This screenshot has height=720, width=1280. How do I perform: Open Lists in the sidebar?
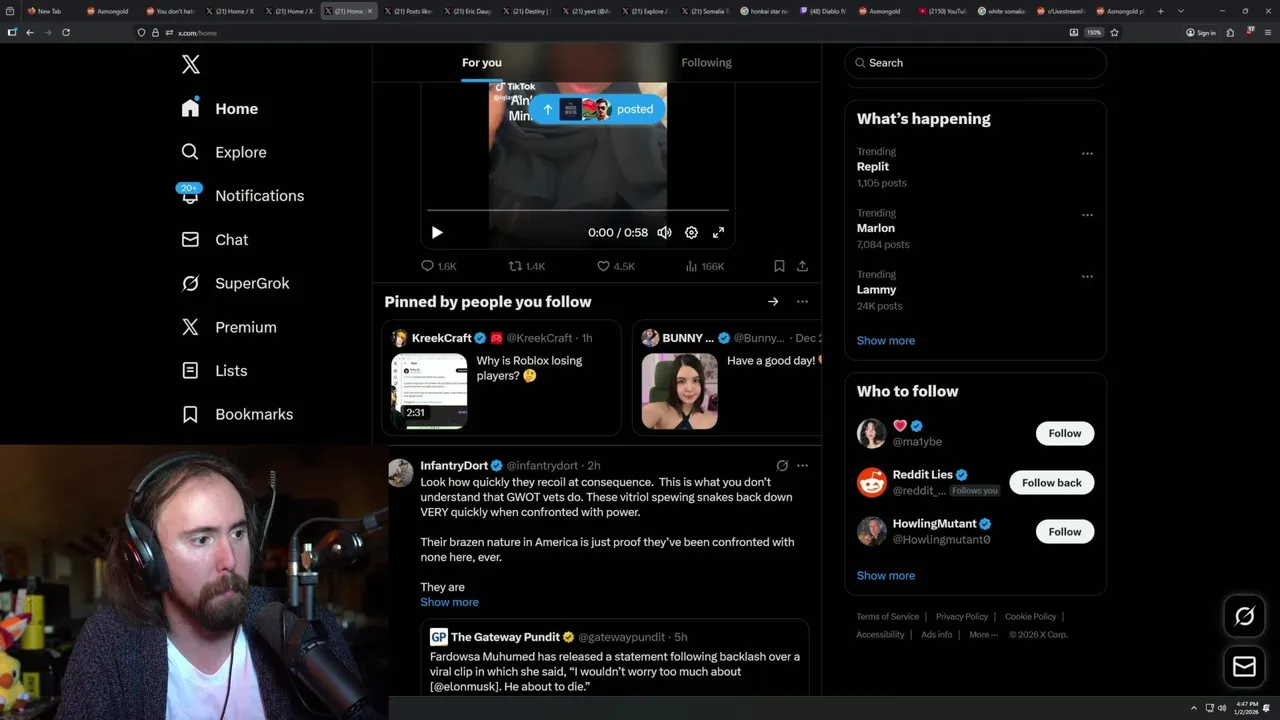(214, 371)
